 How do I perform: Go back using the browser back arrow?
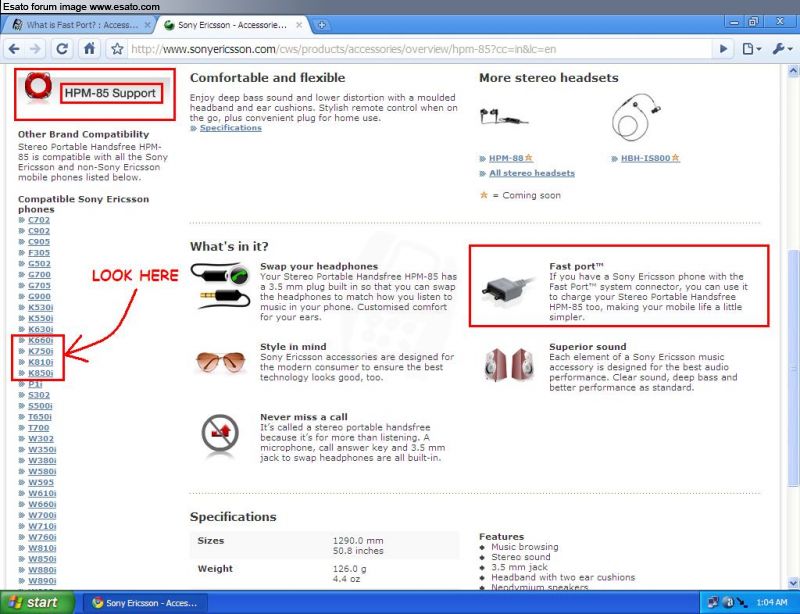[14, 49]
